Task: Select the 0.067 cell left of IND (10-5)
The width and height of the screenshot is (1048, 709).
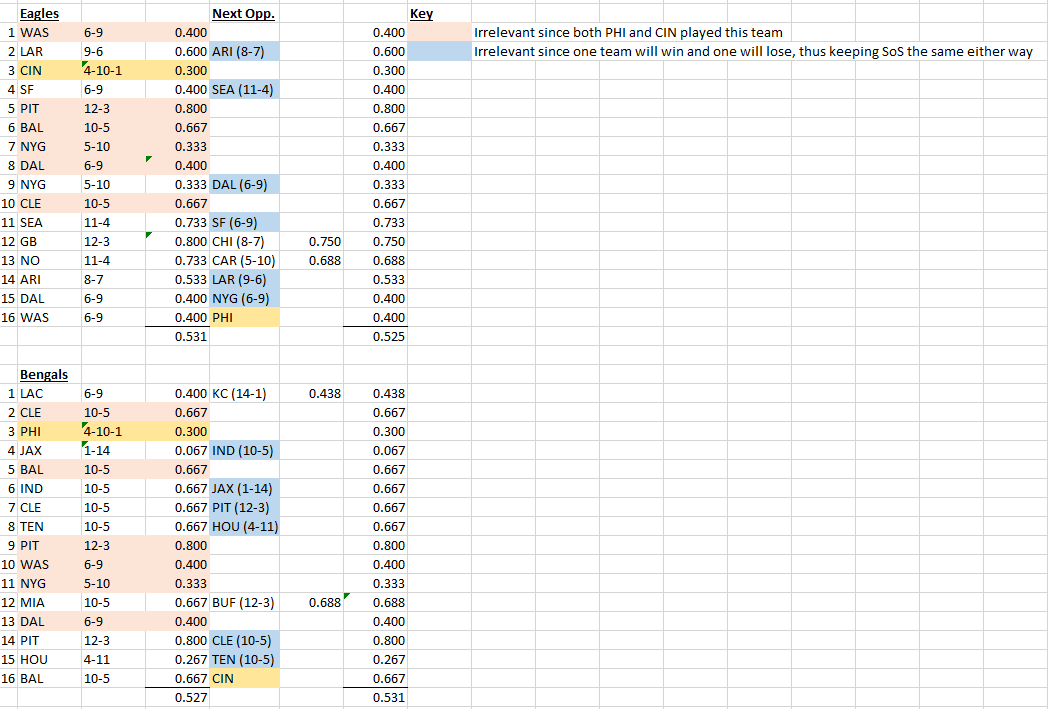Action: pyautogui.click(x=178, y=450)
